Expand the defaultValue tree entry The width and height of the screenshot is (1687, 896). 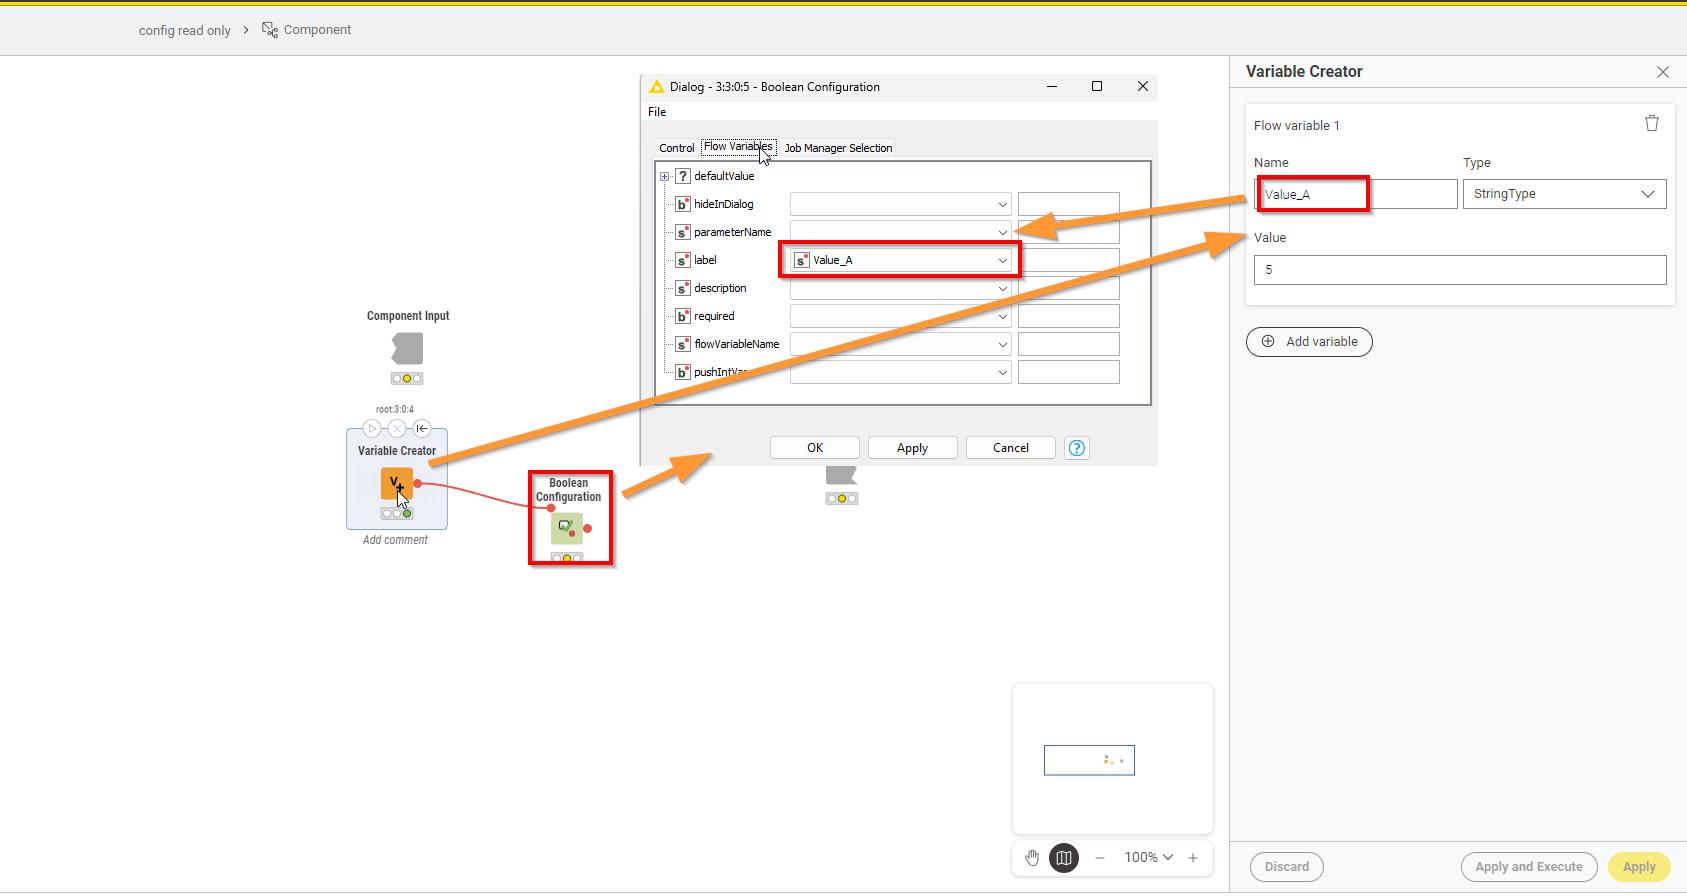click(664, 177)
